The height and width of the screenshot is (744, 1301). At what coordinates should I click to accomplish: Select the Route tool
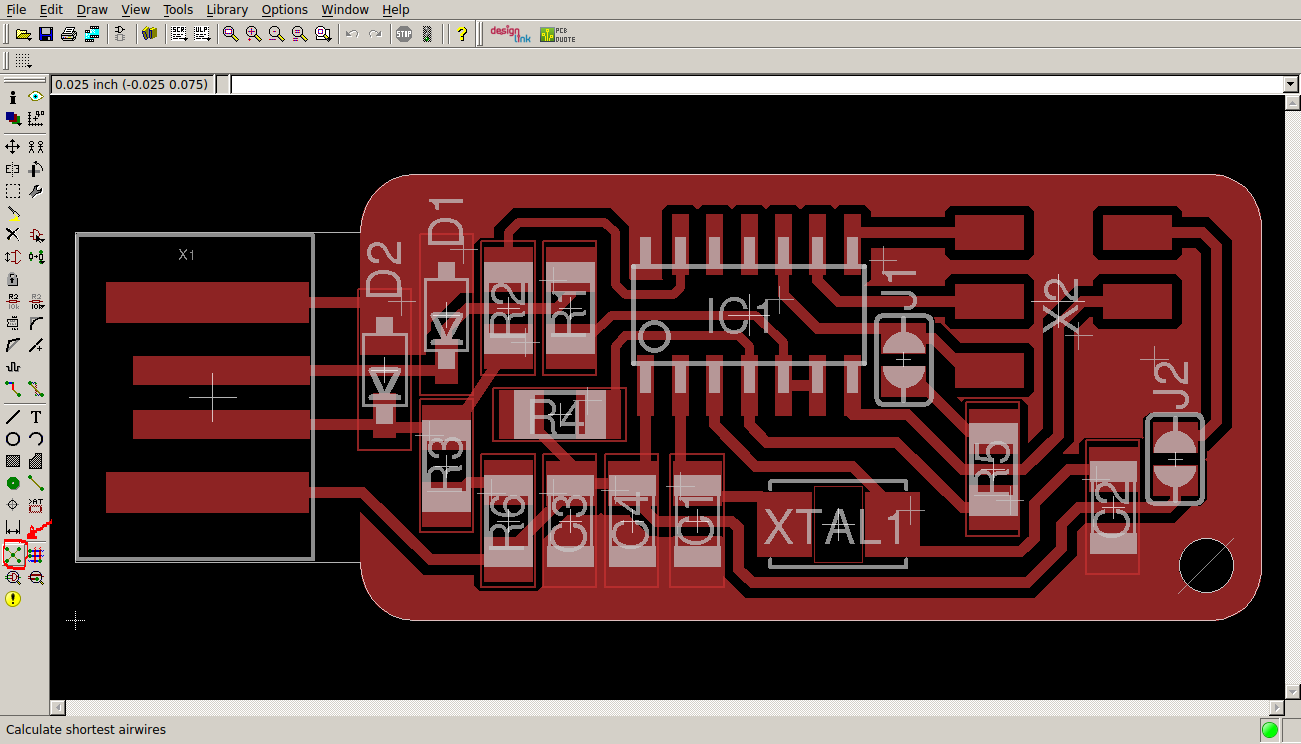[x=13, y=389]
